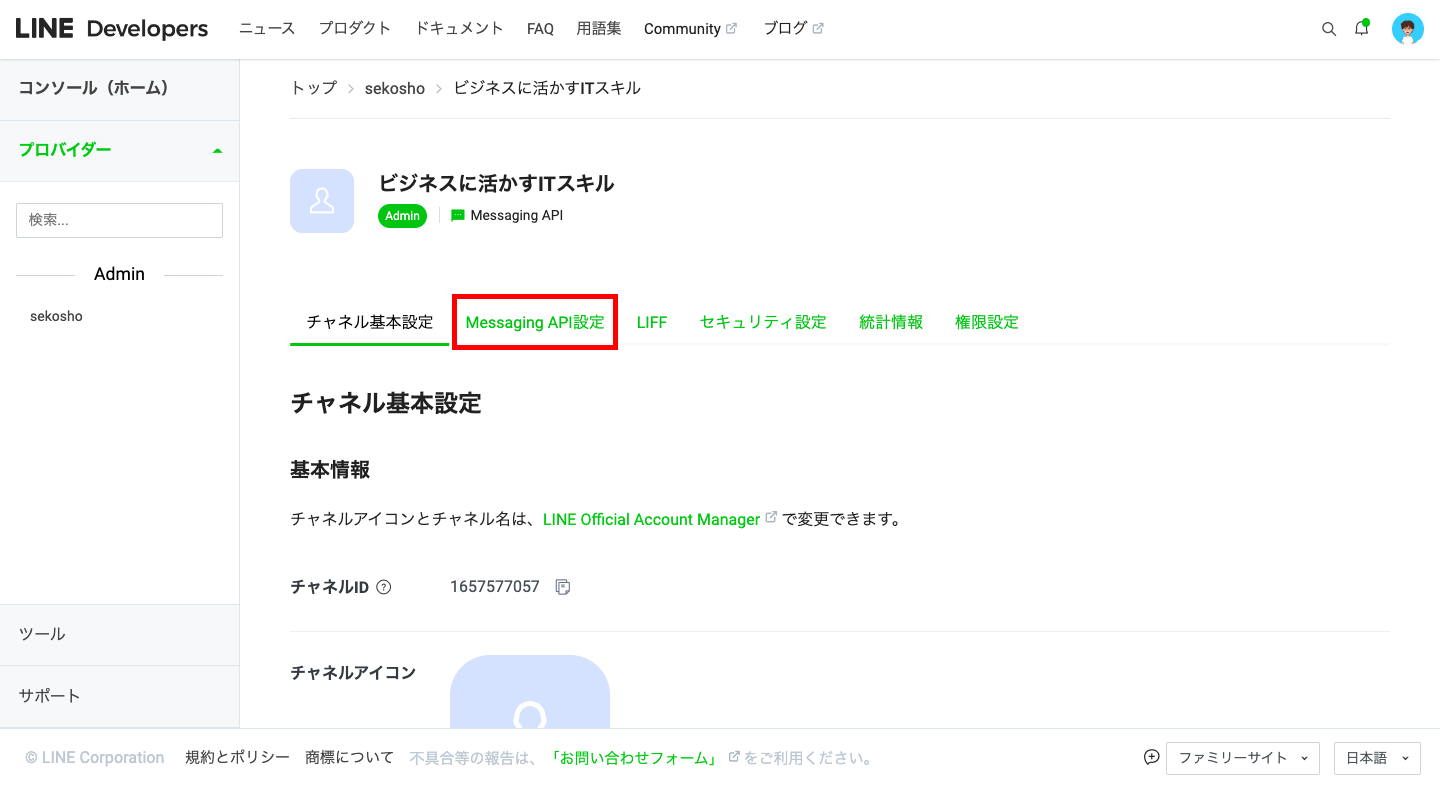Click the plus icon near ファミリーサイト footer
The height and width of the screenshot is (788, 1440).
1151,758
